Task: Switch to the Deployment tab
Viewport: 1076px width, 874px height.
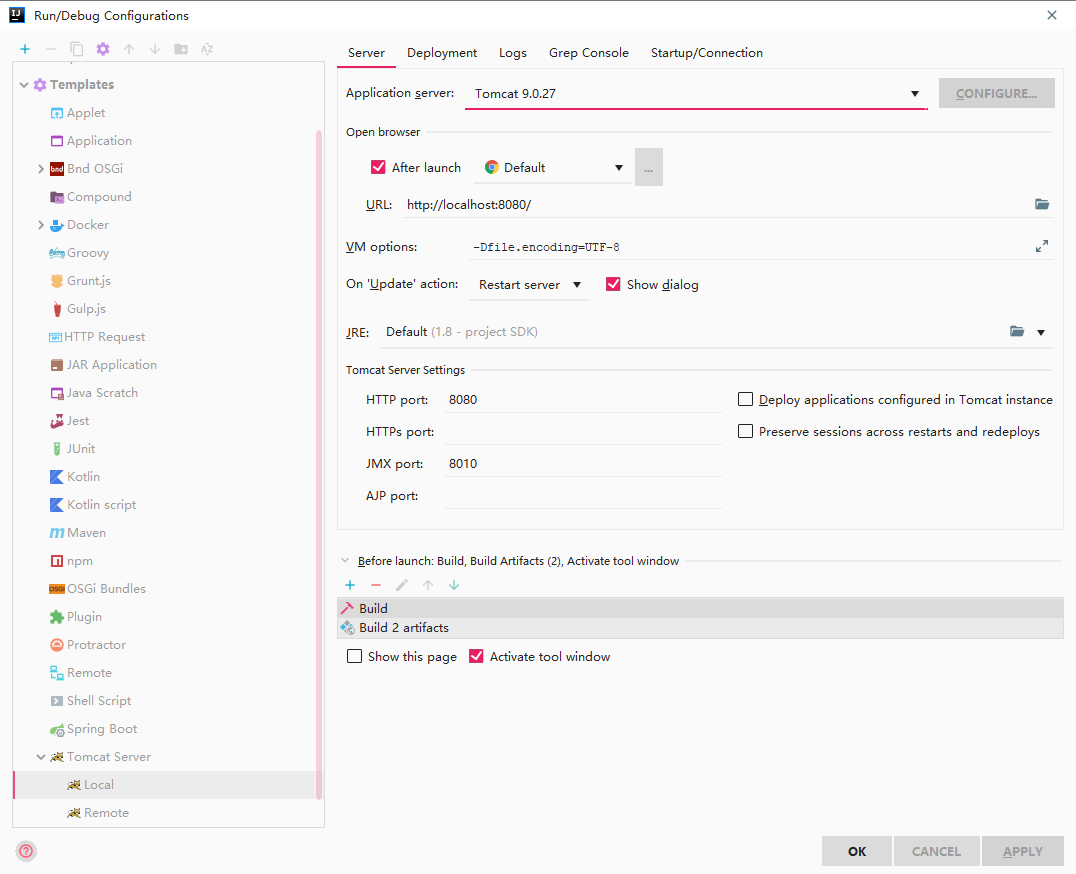Action: pos(442,53)
